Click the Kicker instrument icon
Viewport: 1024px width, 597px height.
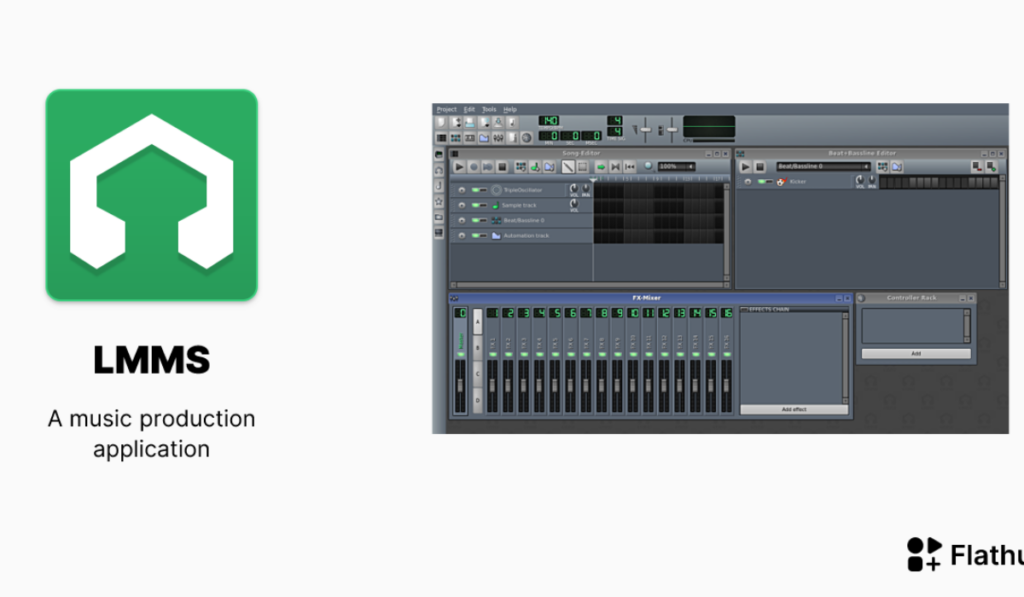click(x=782, y=182)
